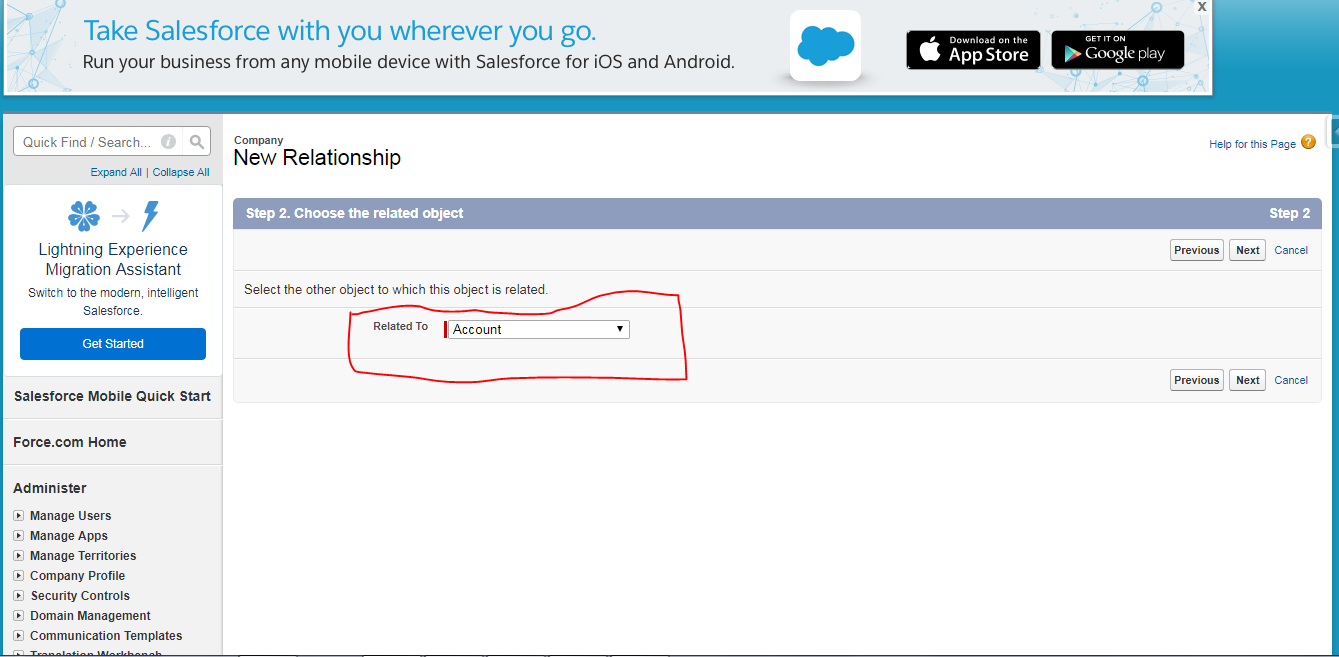Open the Help for this Page link

[1252, 144]
